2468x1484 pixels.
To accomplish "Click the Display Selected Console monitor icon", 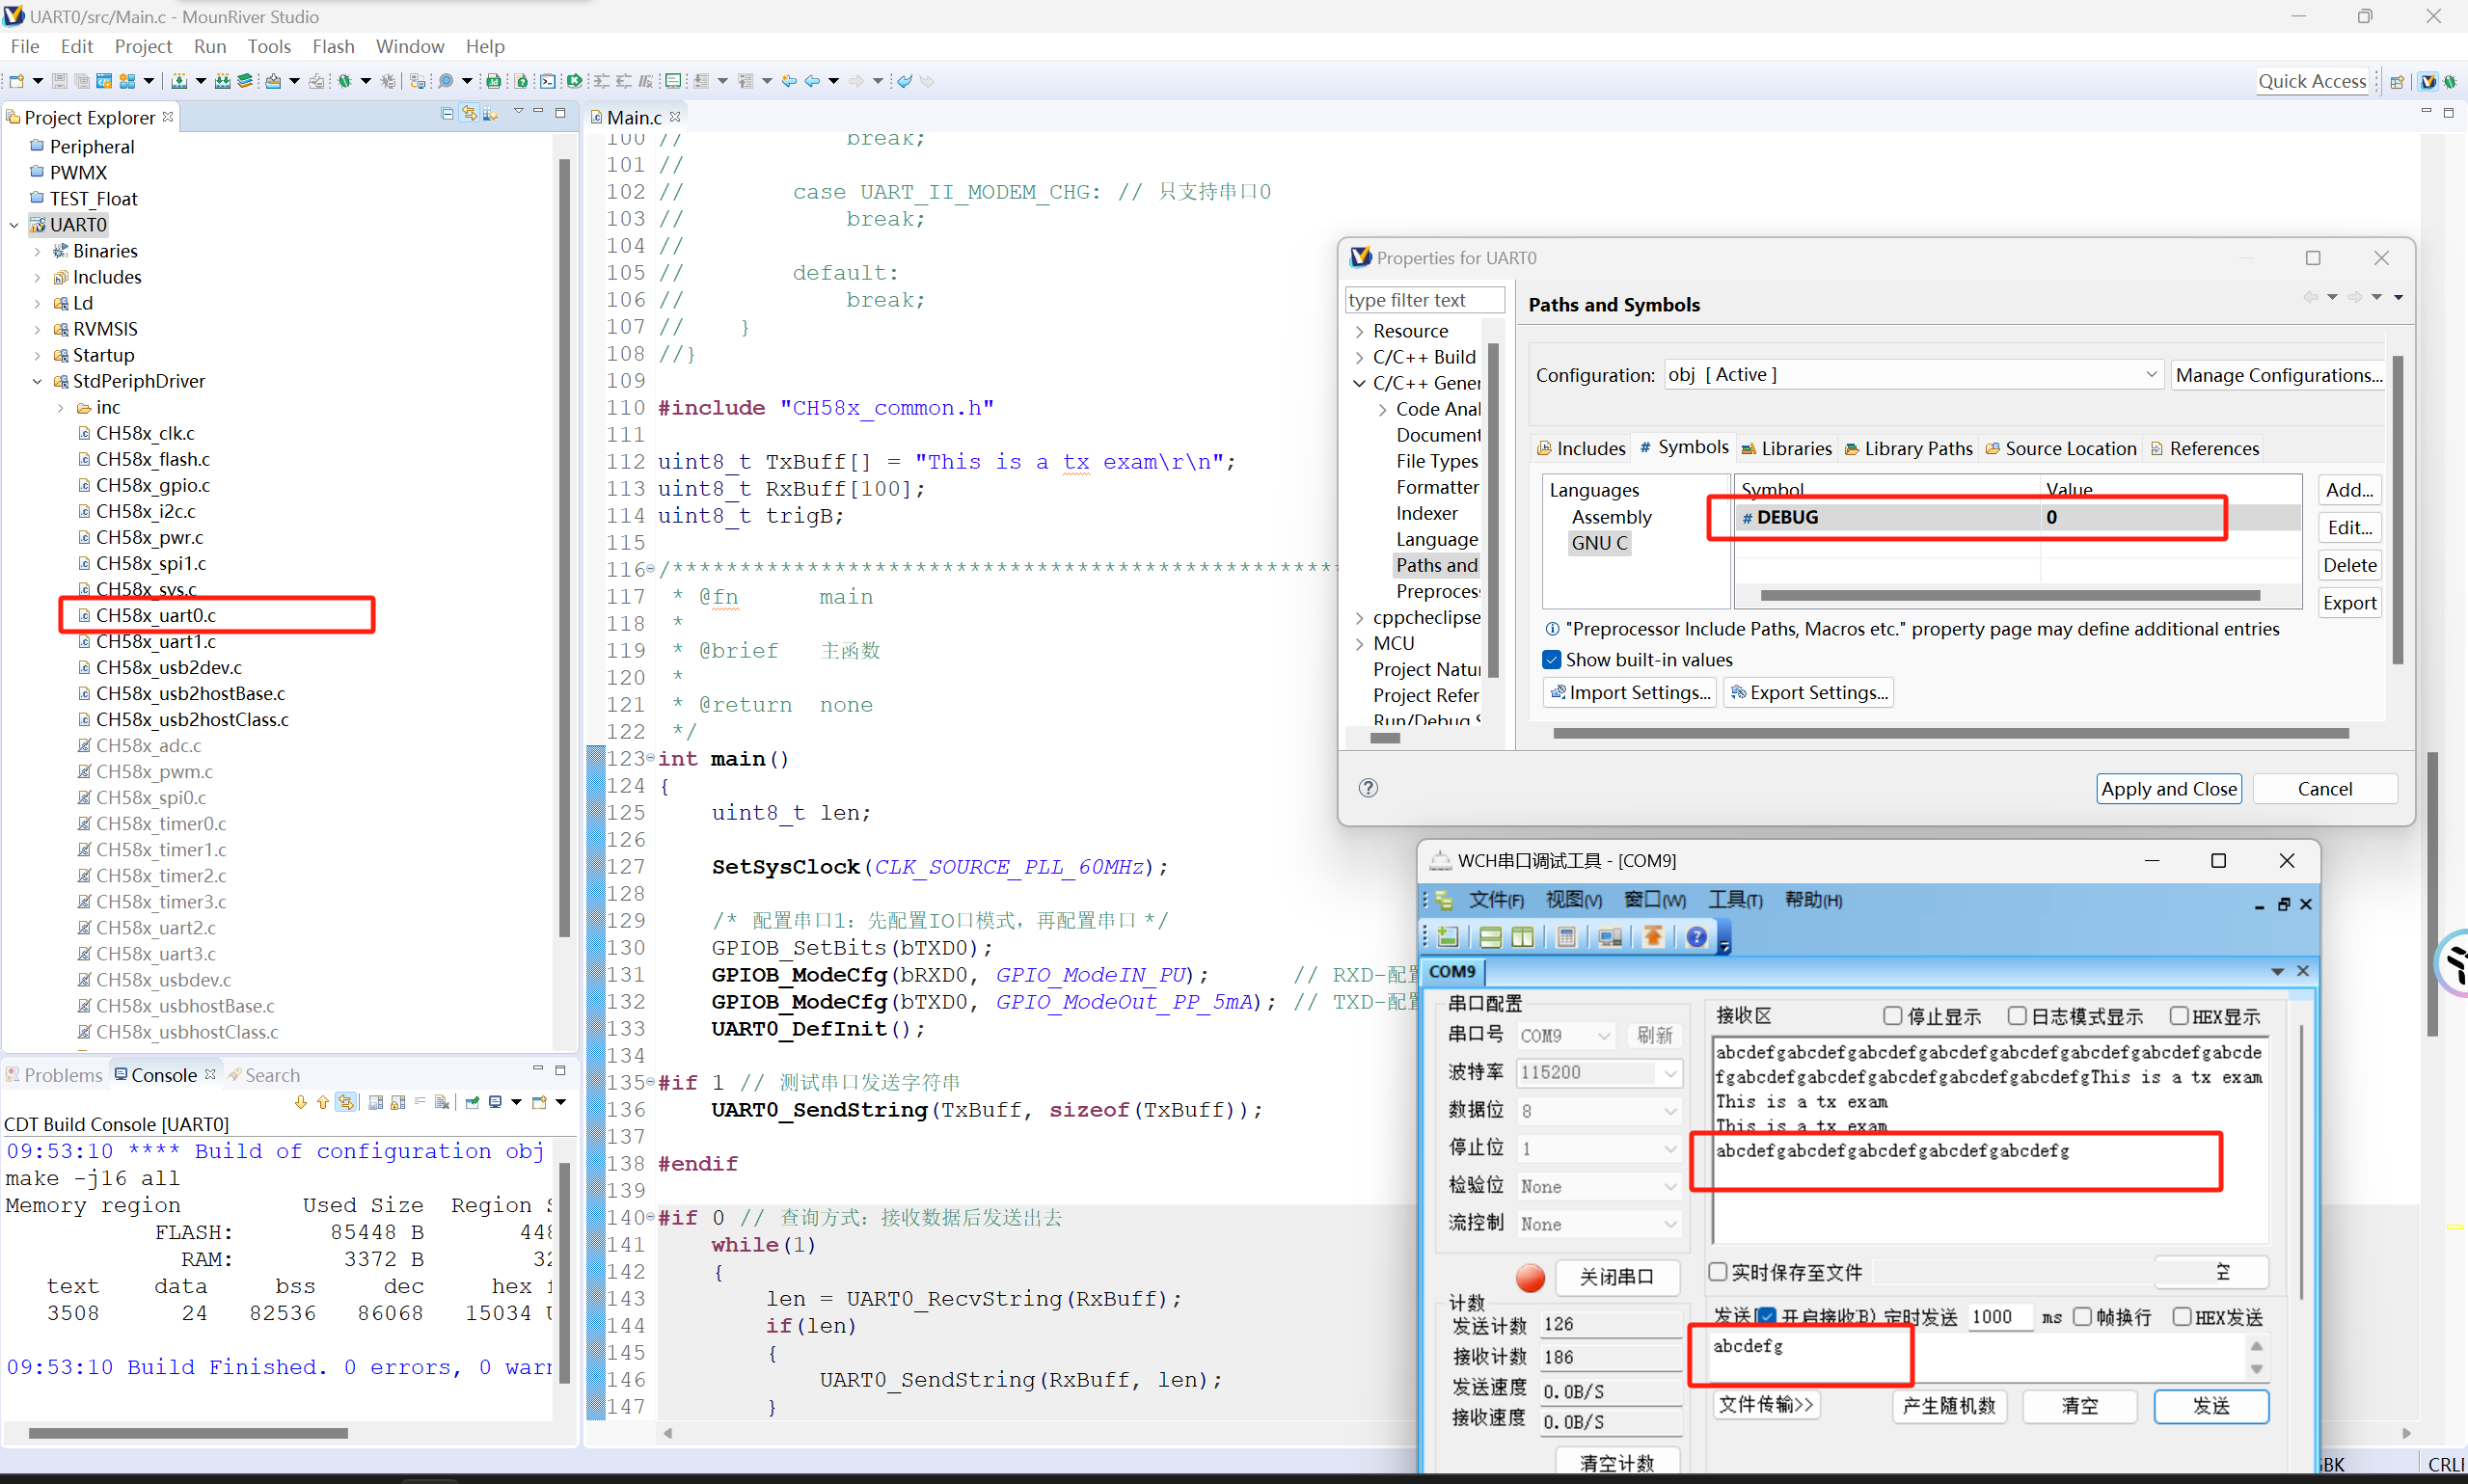I will pos(495,1102).
